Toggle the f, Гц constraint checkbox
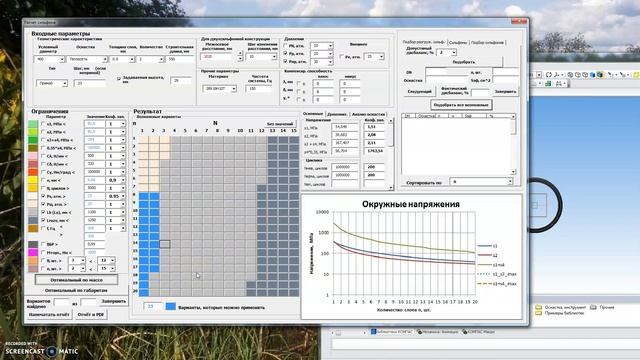640x360 pixels. (x=43, y=229)
